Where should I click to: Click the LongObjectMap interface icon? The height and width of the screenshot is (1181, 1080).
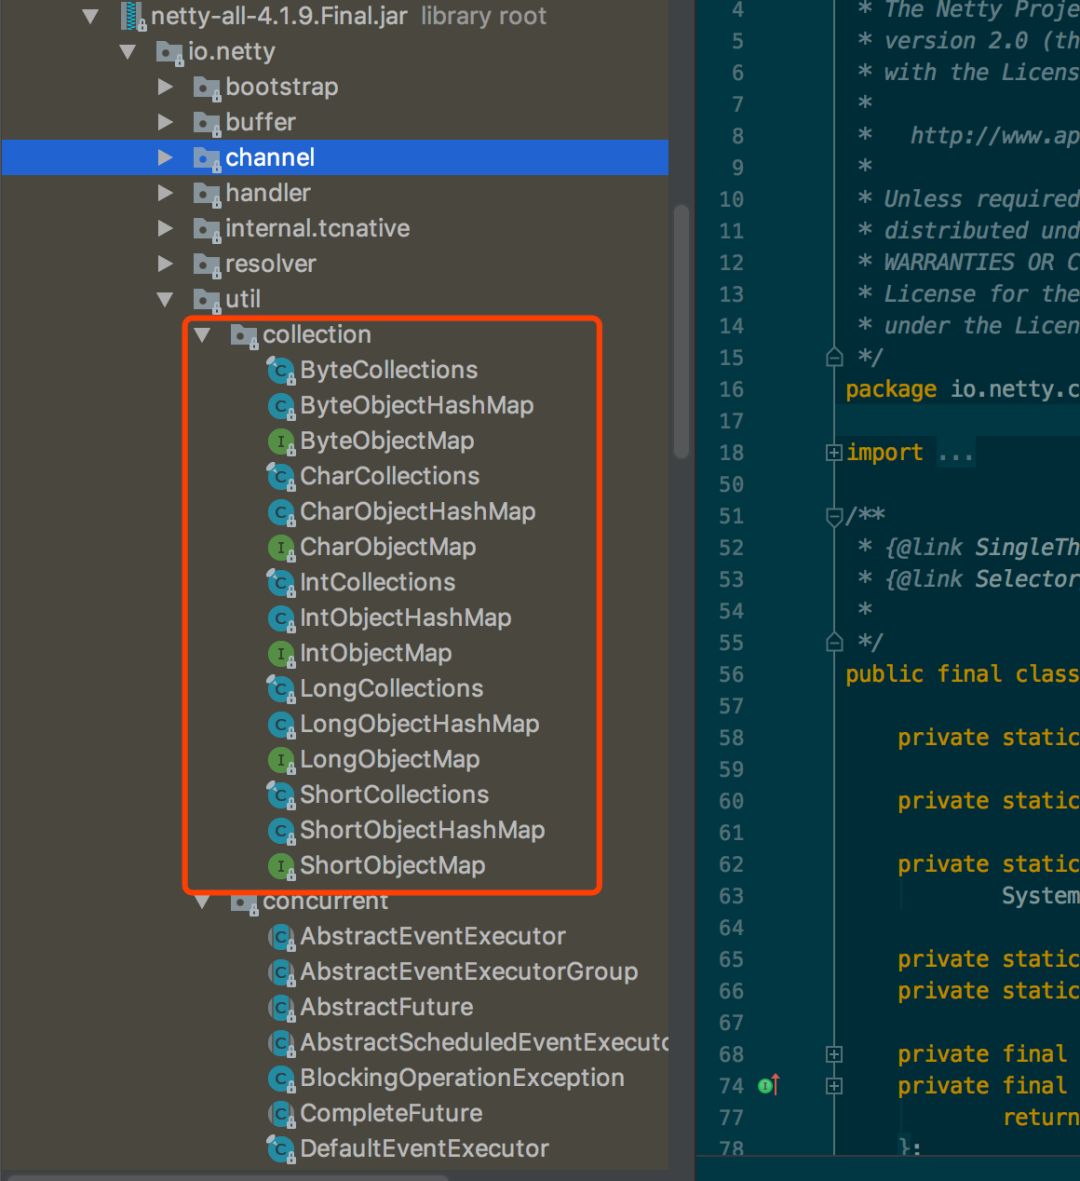[281, 760]
